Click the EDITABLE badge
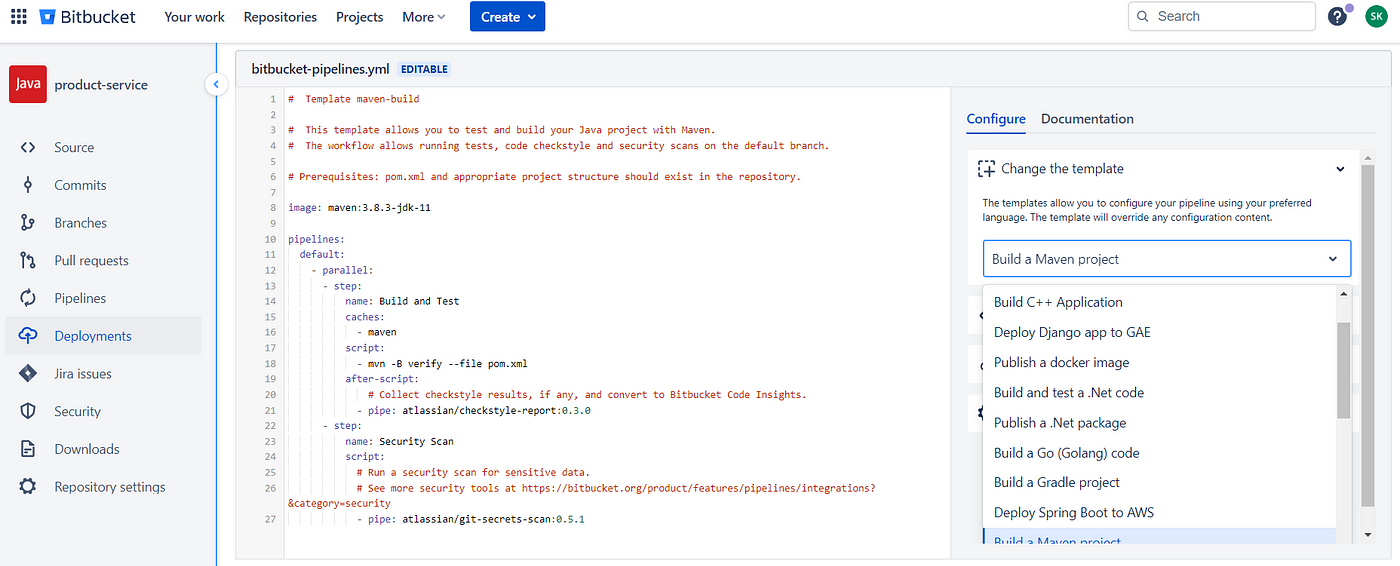 pos(425,69)
